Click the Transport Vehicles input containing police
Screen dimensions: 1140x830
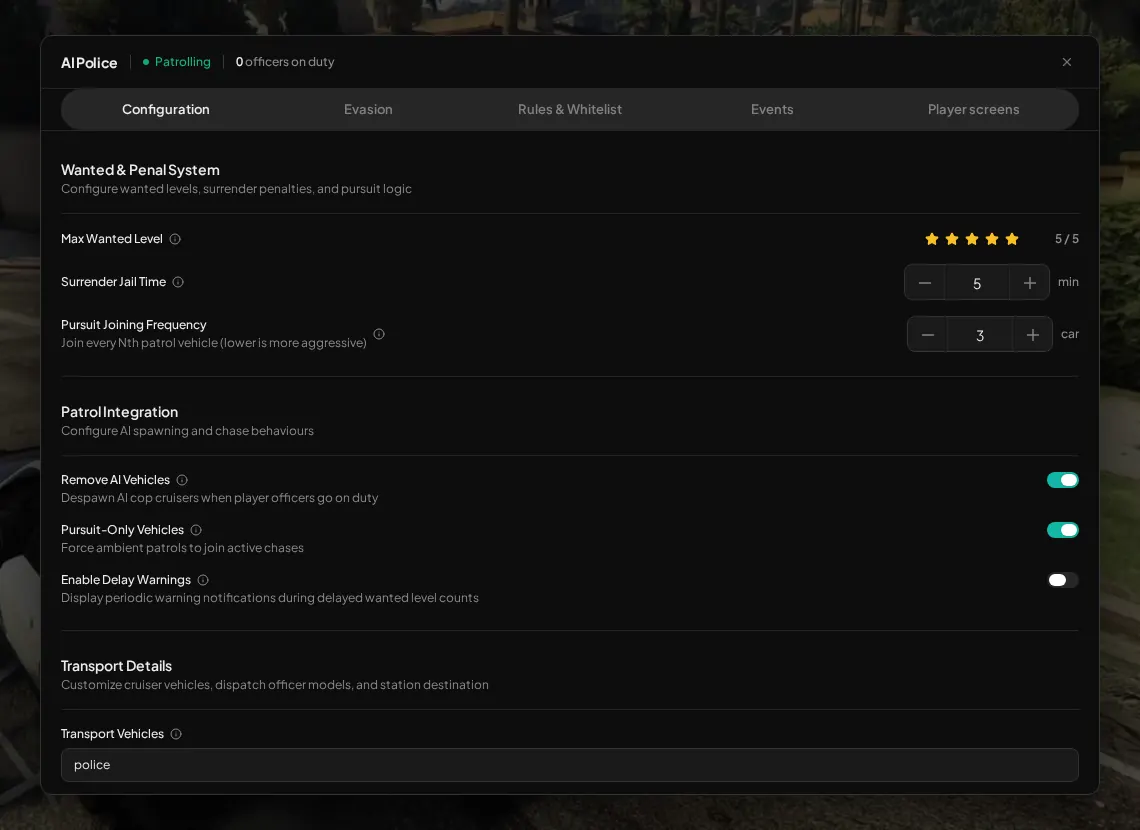tap(570, 765)
